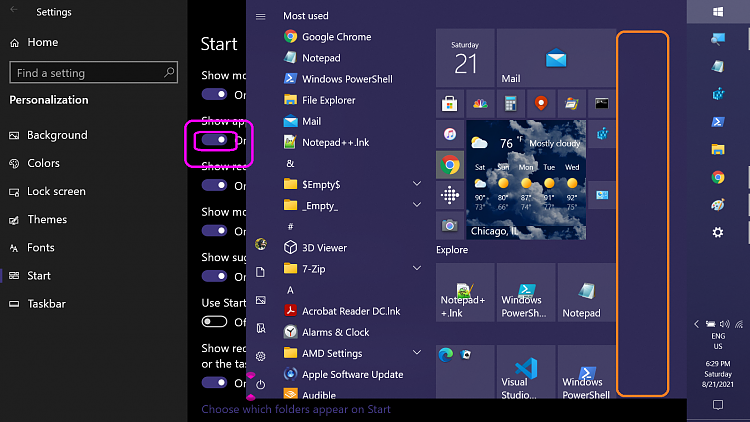
Task: Toggle Show app list in Start menu
Action: point(214,140)
